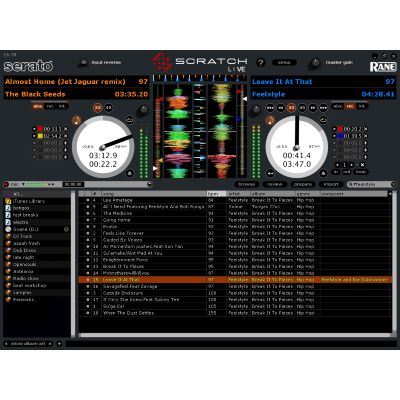Click right deck fast rewind bend button
The height and width of the screenshot is (400, 400).
point(270,108)
